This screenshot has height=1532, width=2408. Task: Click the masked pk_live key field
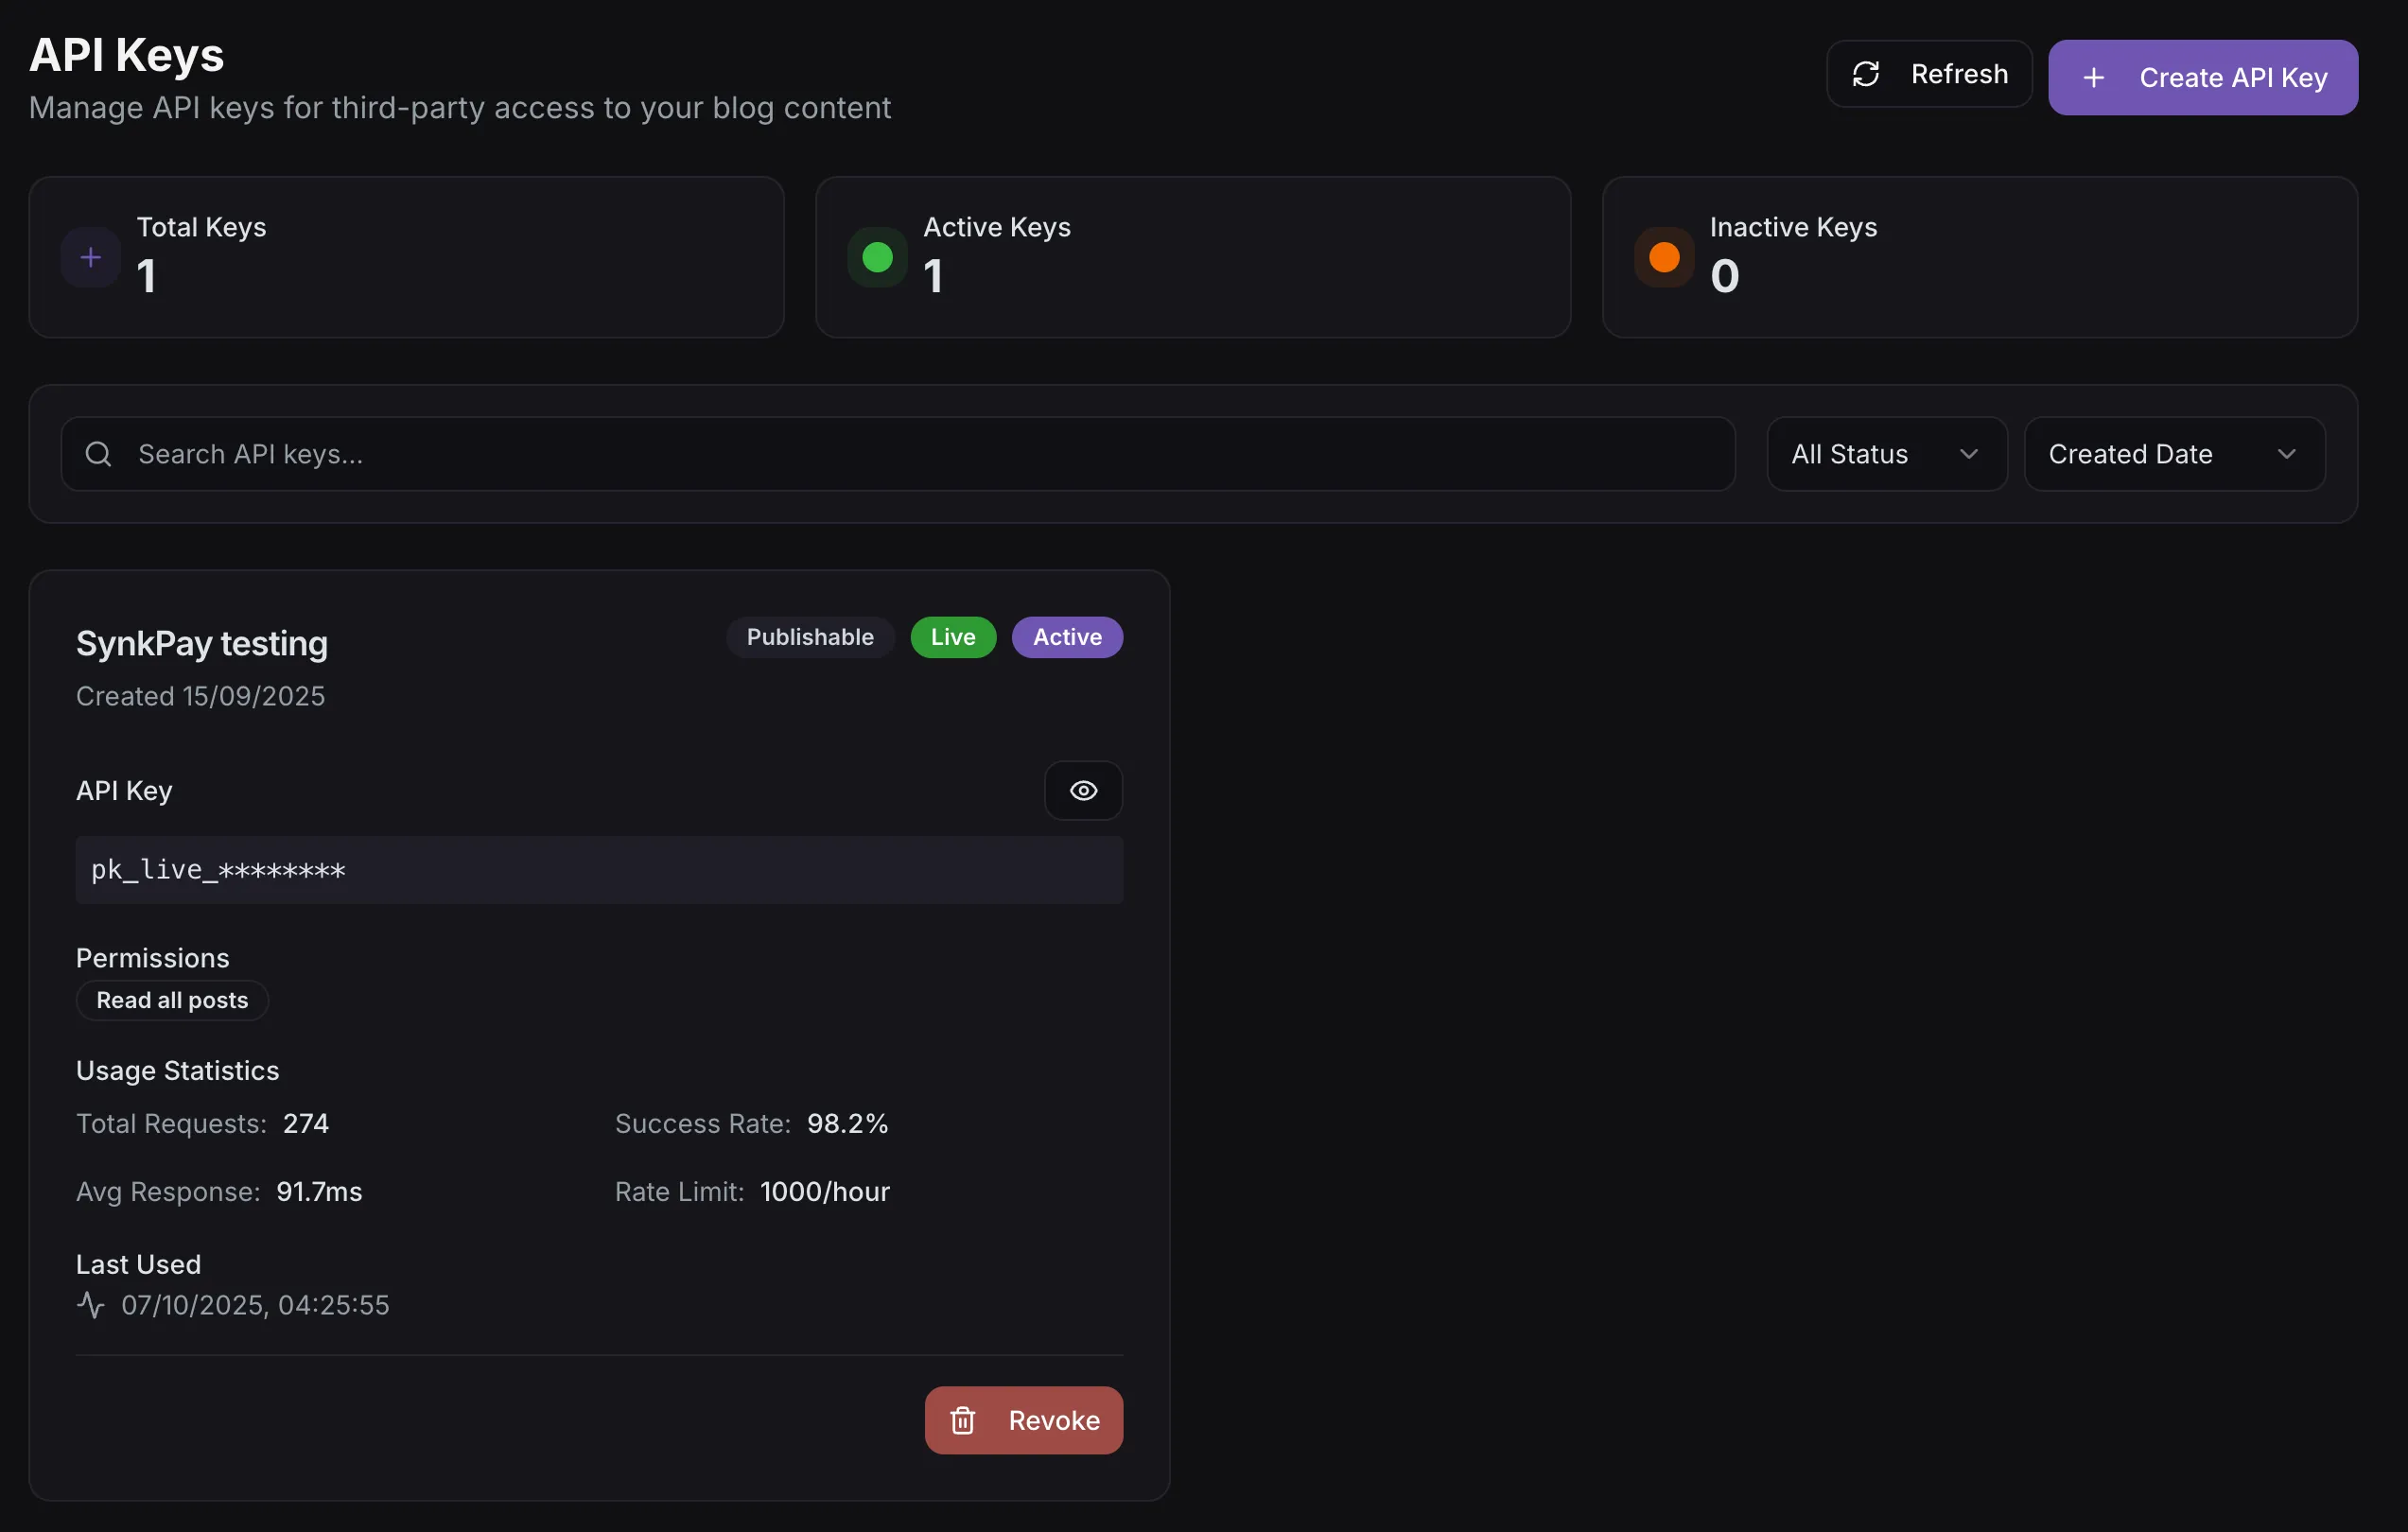(599, 870)
